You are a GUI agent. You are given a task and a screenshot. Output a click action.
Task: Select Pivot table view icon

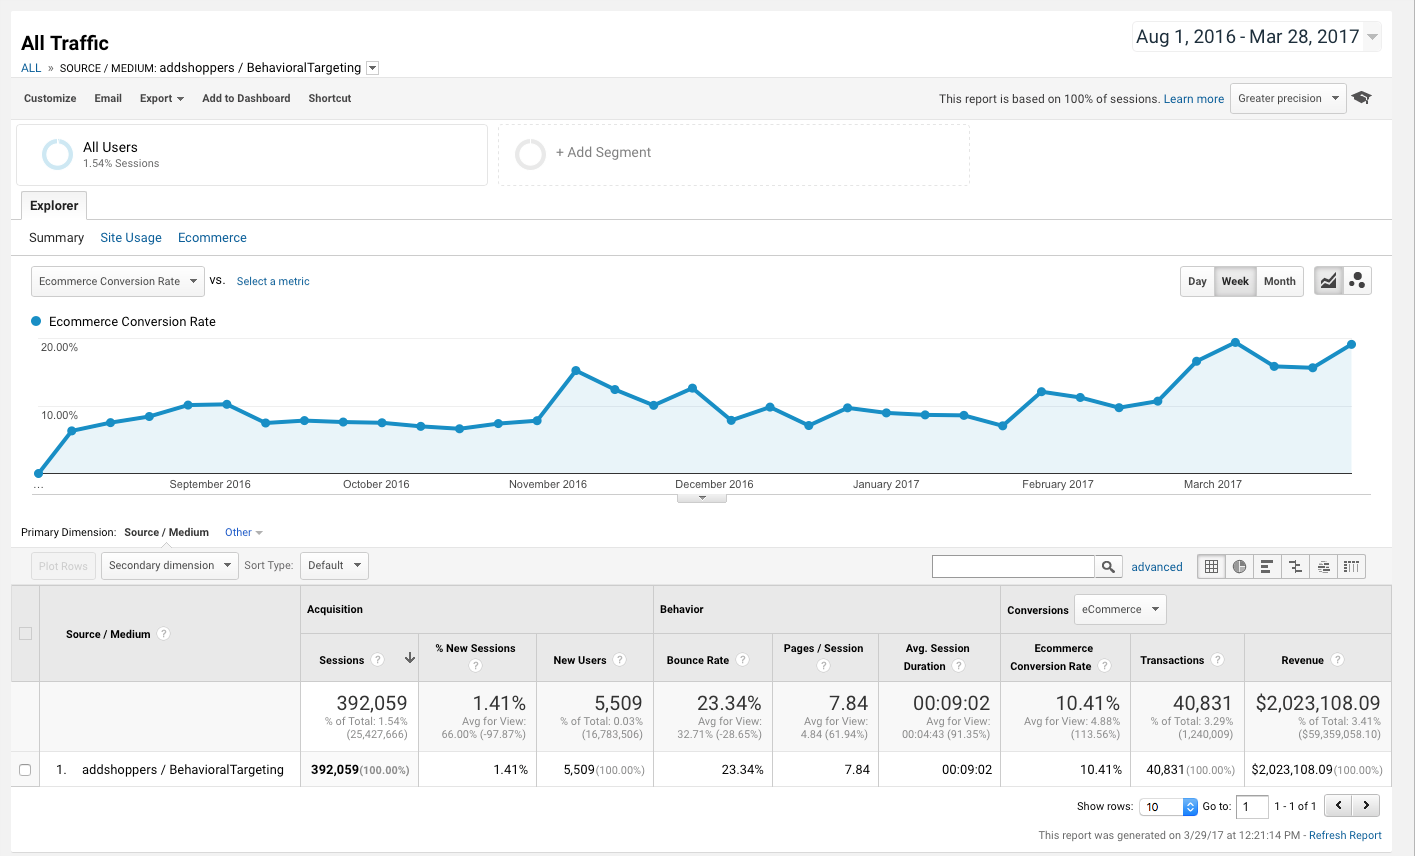(x=1351, y=566)
